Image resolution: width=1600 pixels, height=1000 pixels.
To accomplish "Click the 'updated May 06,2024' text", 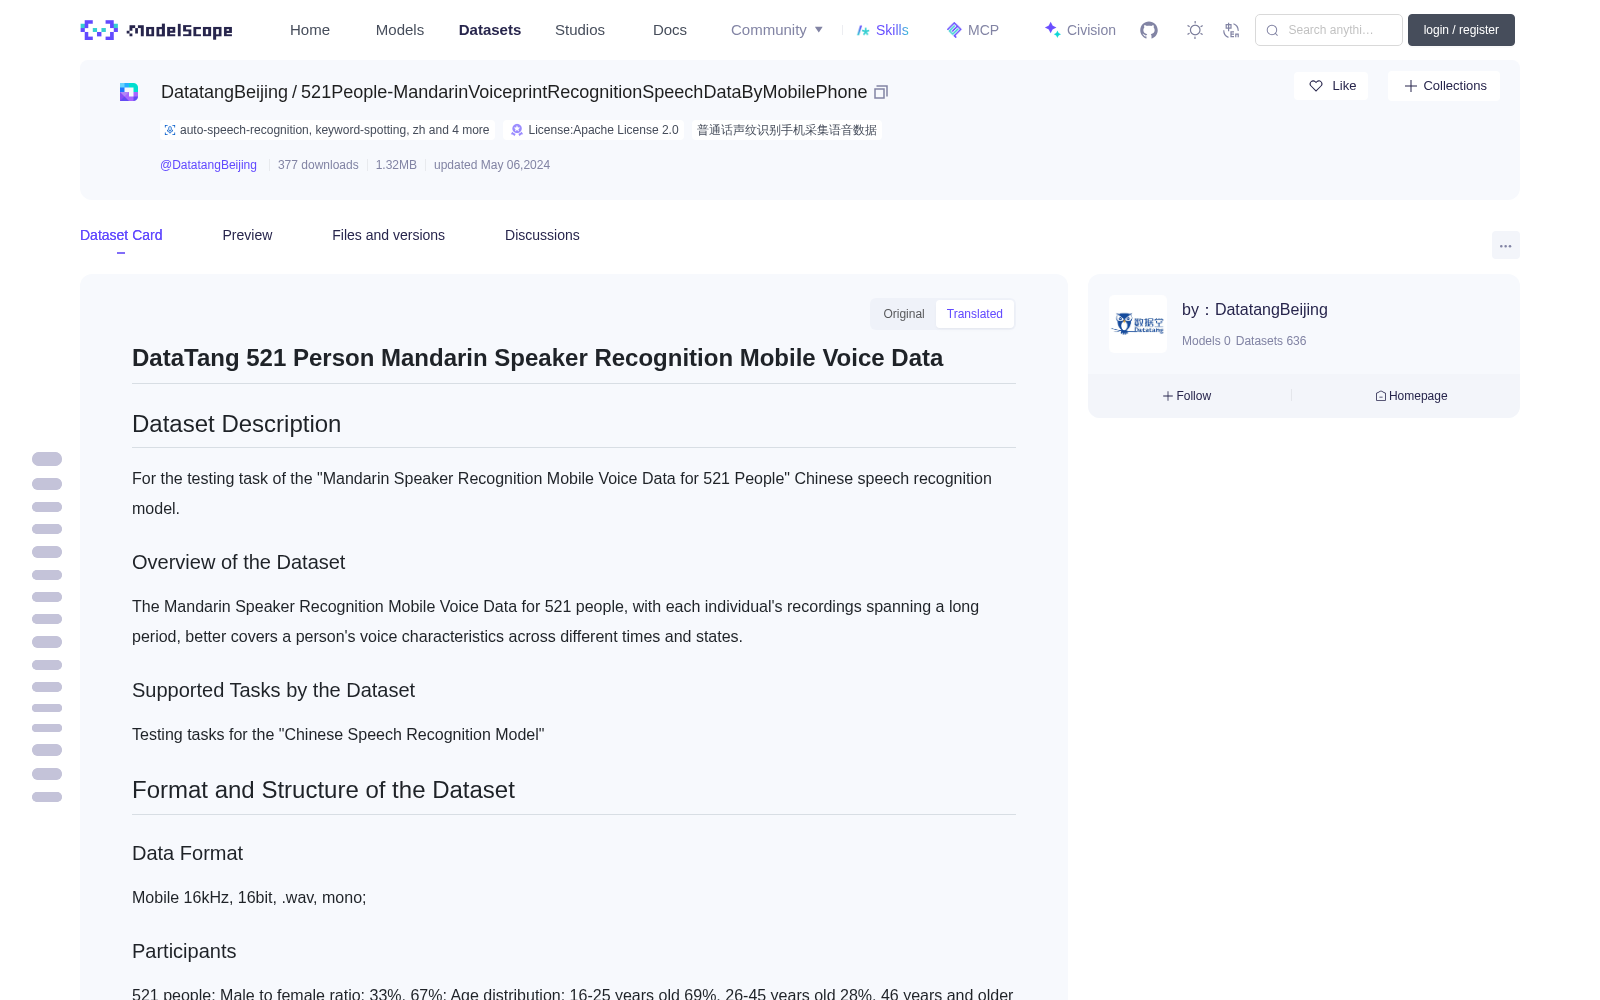I will [492, 165].
